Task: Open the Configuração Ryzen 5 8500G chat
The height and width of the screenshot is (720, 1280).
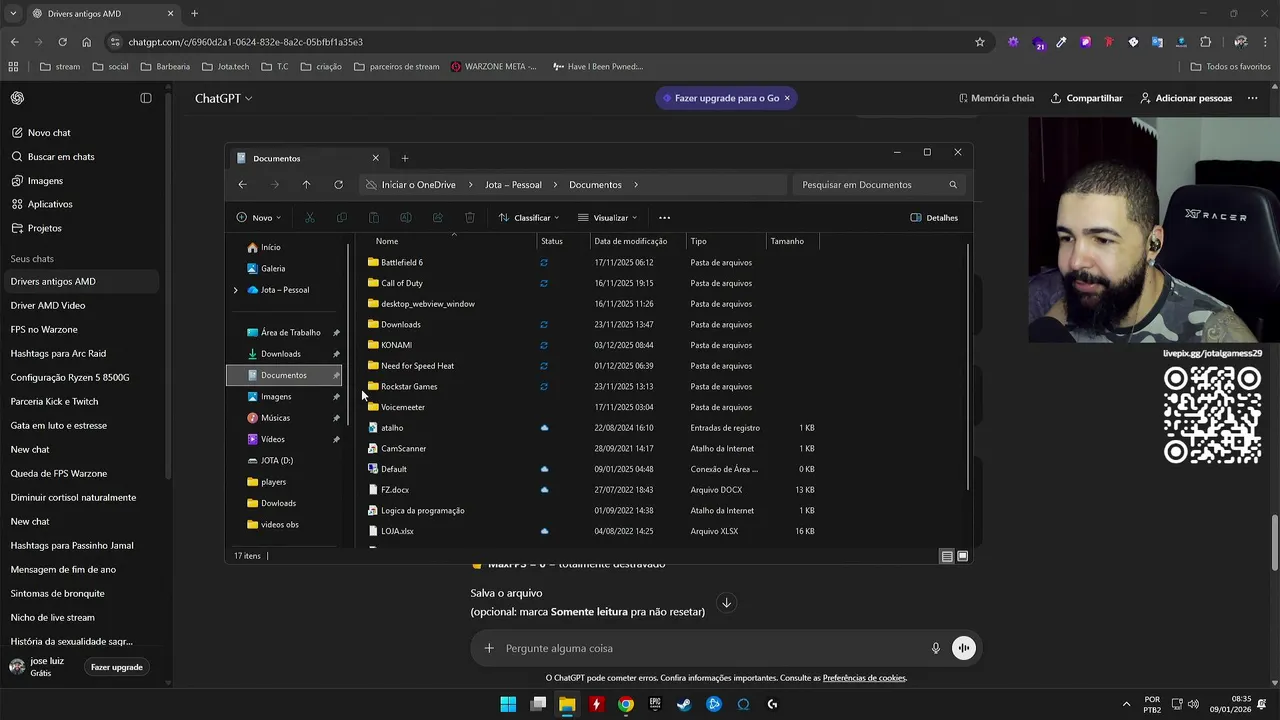Action: (x=70, y=377)
